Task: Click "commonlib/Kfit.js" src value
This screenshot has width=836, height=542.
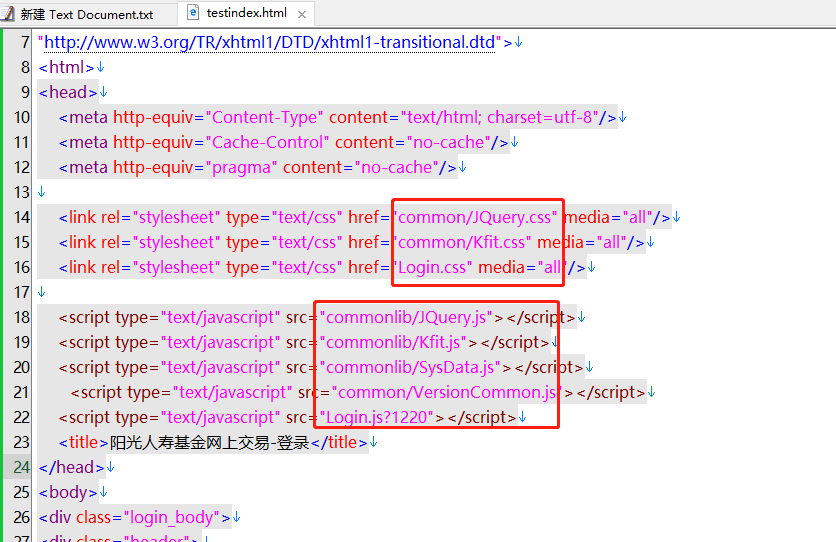Action: (393, 343)
